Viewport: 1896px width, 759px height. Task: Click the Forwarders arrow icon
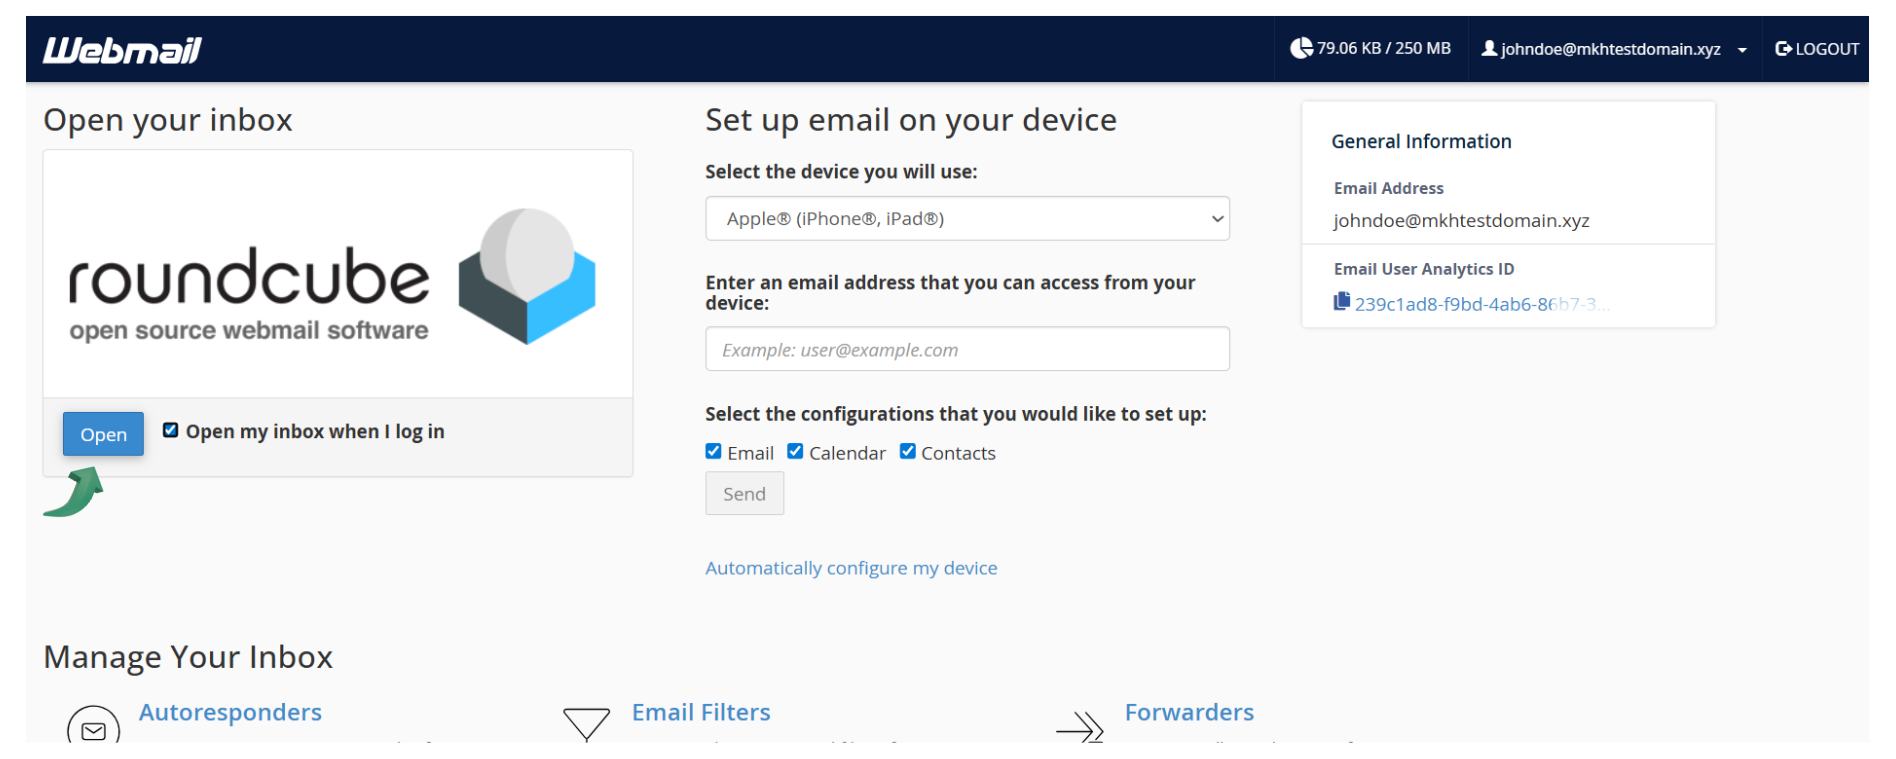1080,727
